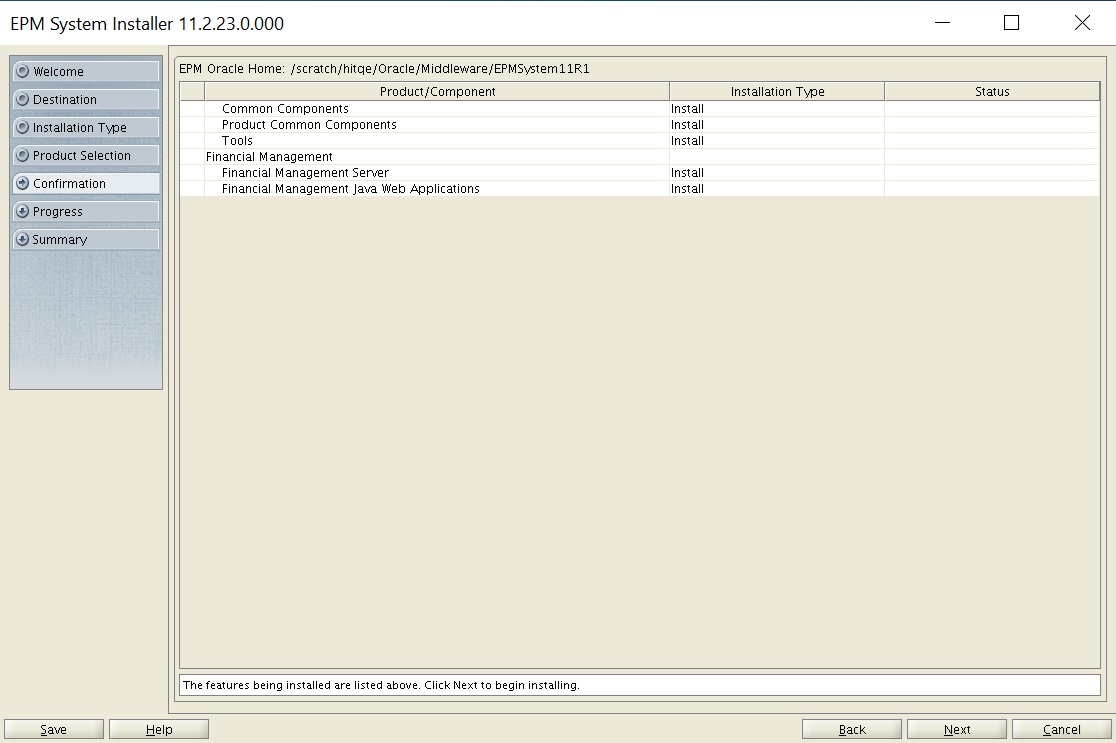Click Install cell for Common Components

point(777,109)
